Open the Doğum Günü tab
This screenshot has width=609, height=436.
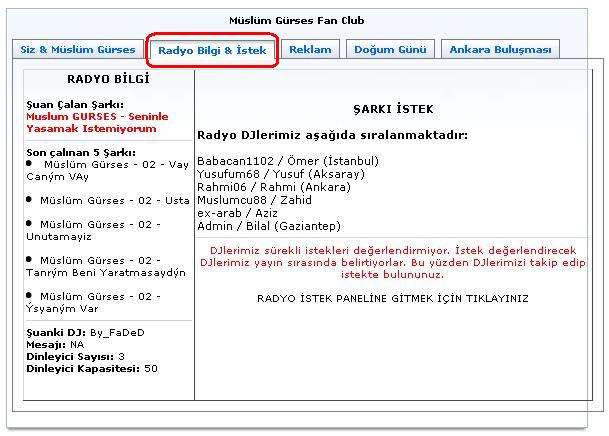click(390, 49)
